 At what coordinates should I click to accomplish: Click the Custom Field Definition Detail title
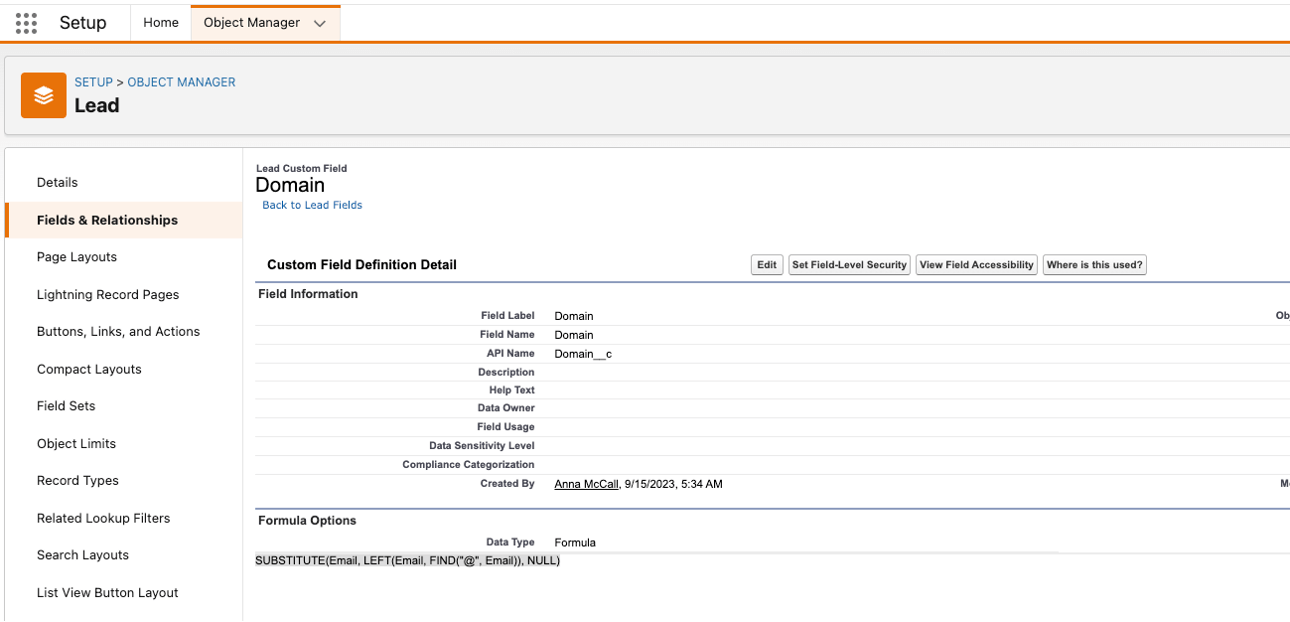tap(362, 265)
